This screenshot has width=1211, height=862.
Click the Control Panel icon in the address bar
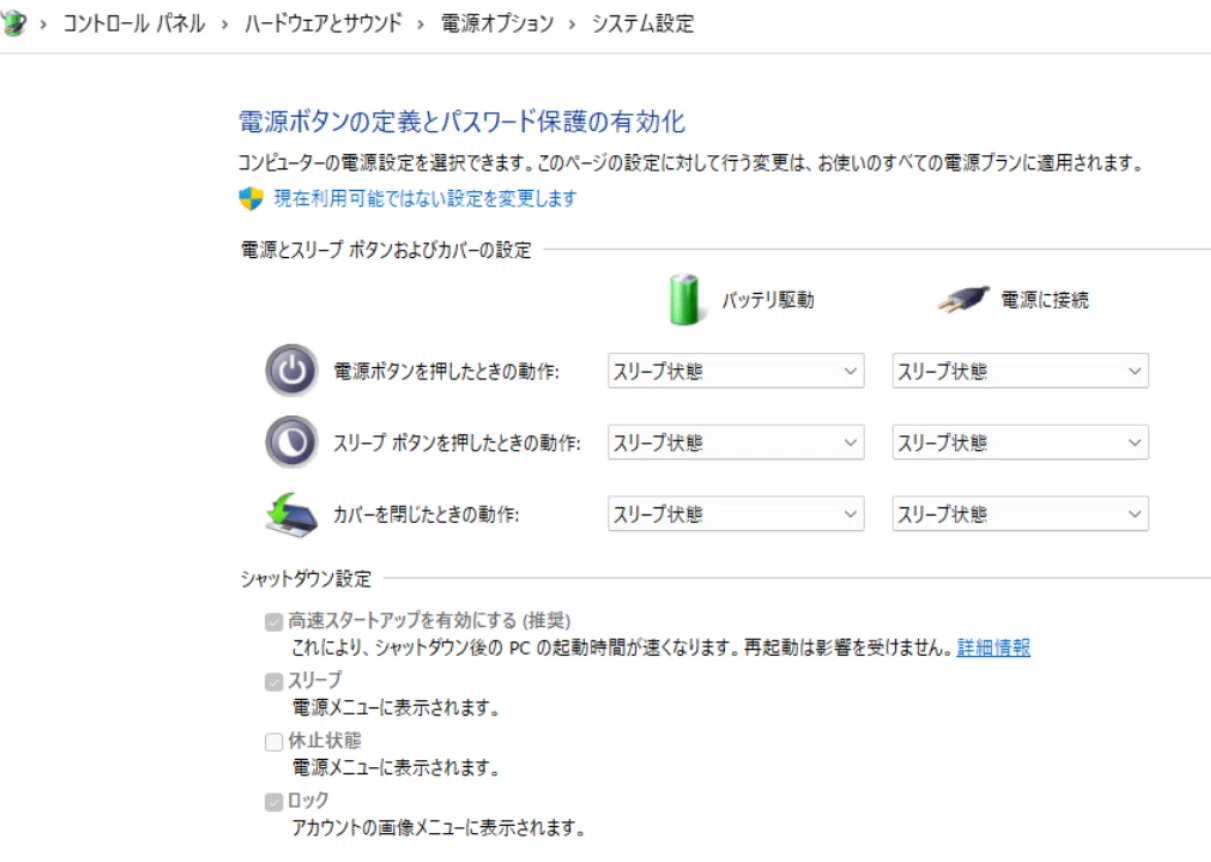tap(12, 23)
